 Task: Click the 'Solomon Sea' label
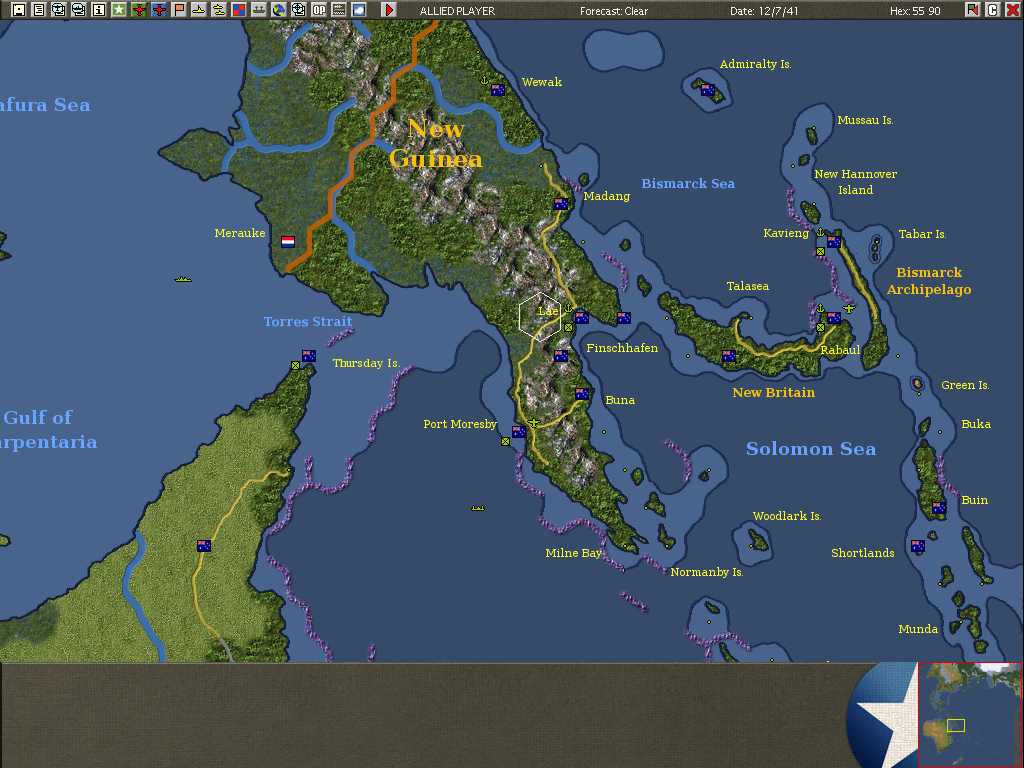coord(810,449)
